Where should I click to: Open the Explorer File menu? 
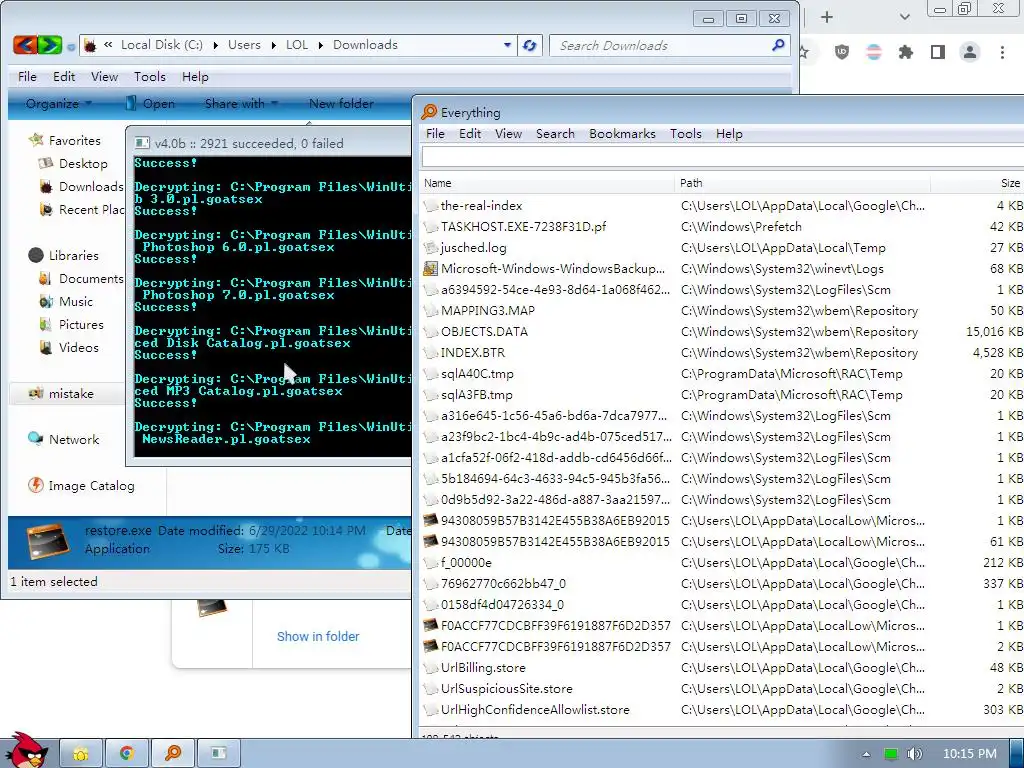click(x=27, y=77)
